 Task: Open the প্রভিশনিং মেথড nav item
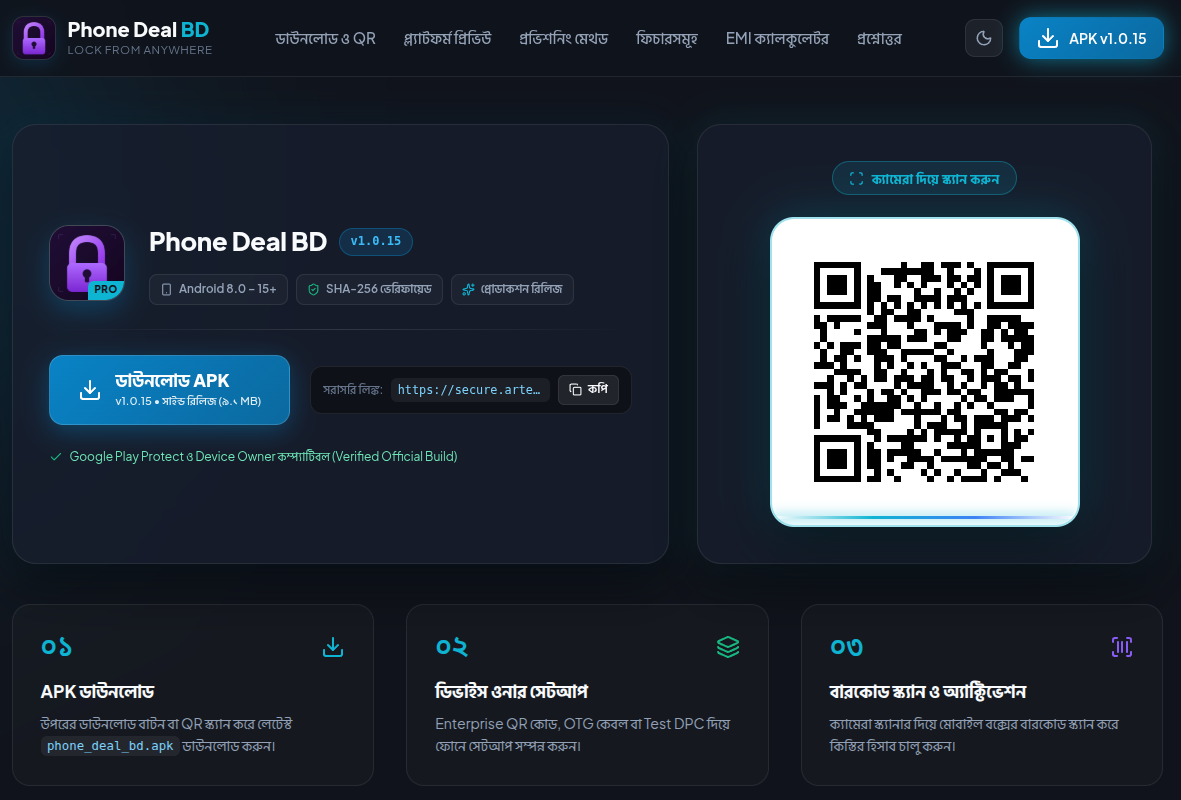[x=563, y=38]
